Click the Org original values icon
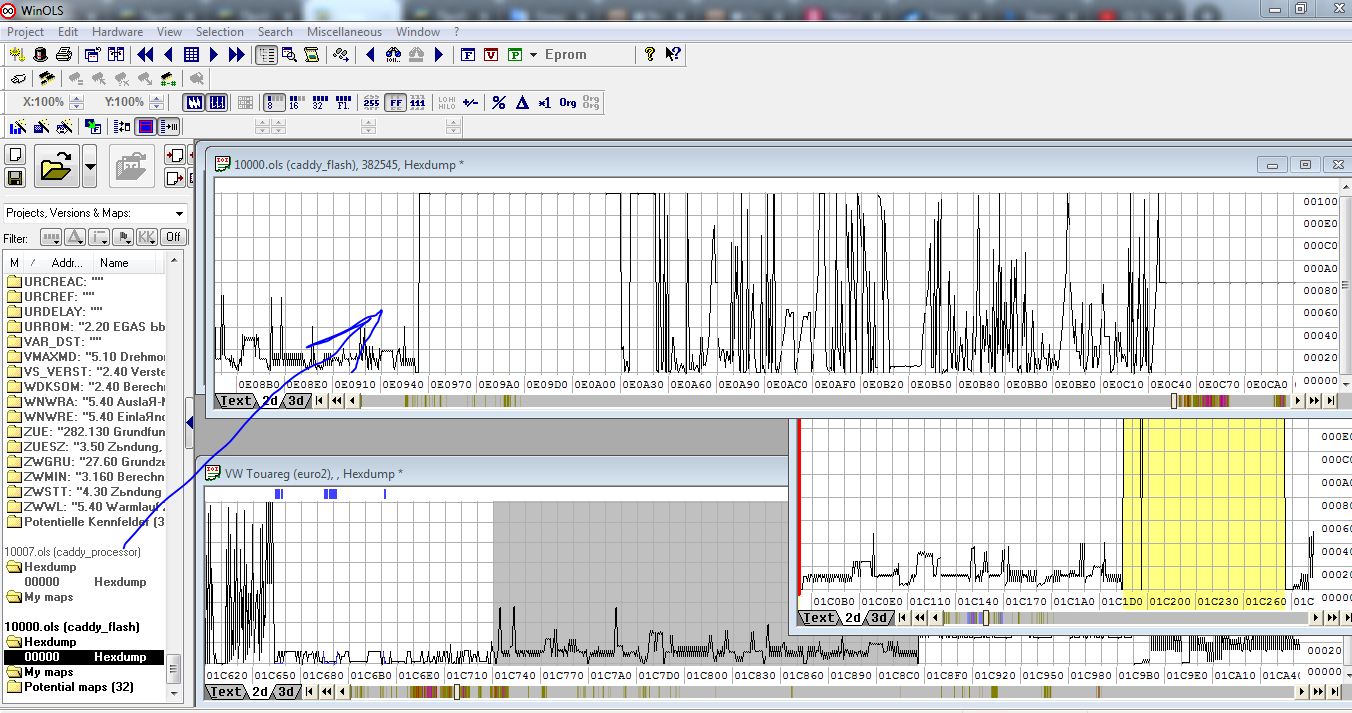The width and height of the screenshot is (1352, 713). coord(567,102)
